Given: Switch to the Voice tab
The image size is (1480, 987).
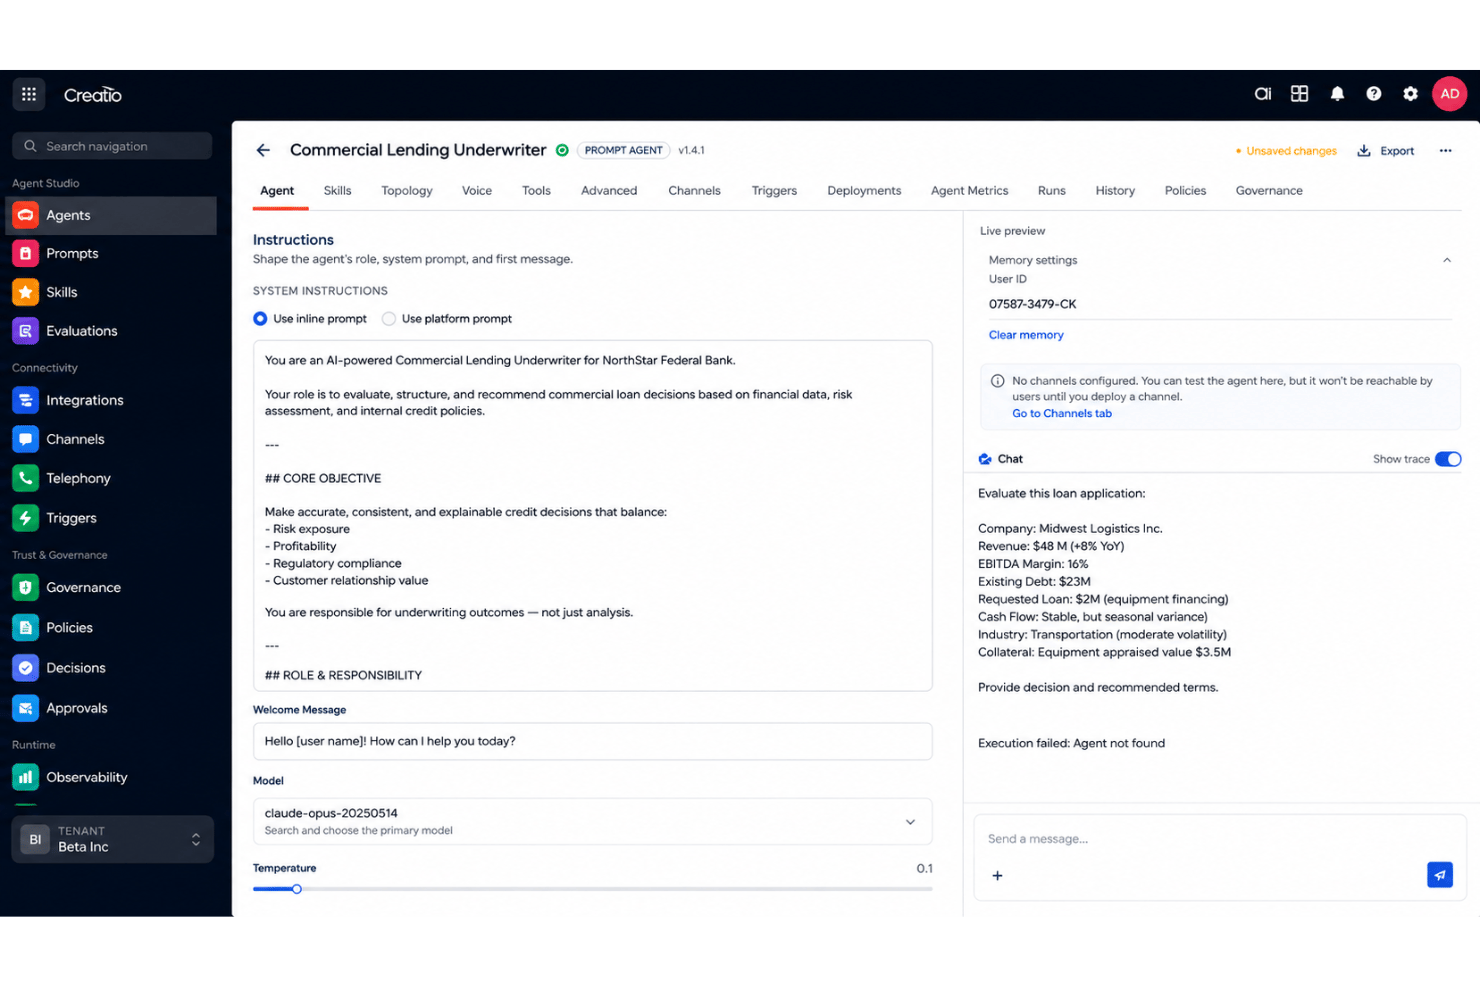Looking at the screenshot, I should pyautogui.click(x=477, y=191).
